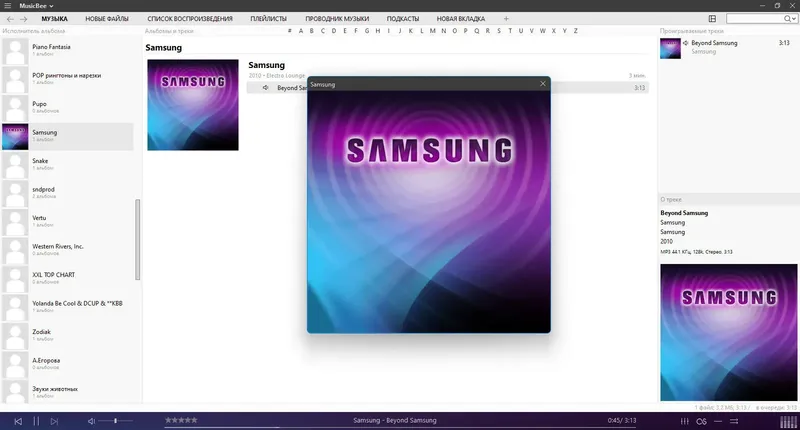
Task: Set rating with the five stars control
Action: [181, 421]
